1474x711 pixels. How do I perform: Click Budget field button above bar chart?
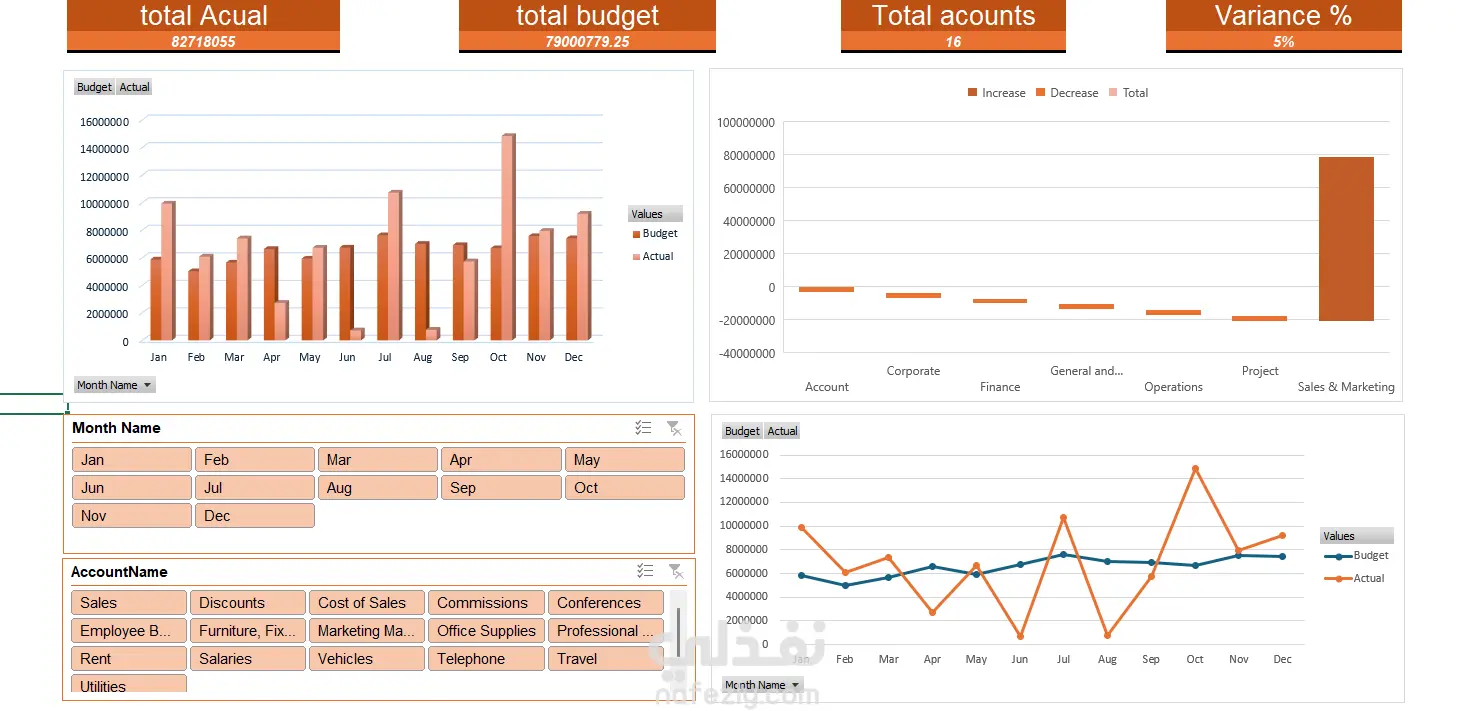point(94,87)
